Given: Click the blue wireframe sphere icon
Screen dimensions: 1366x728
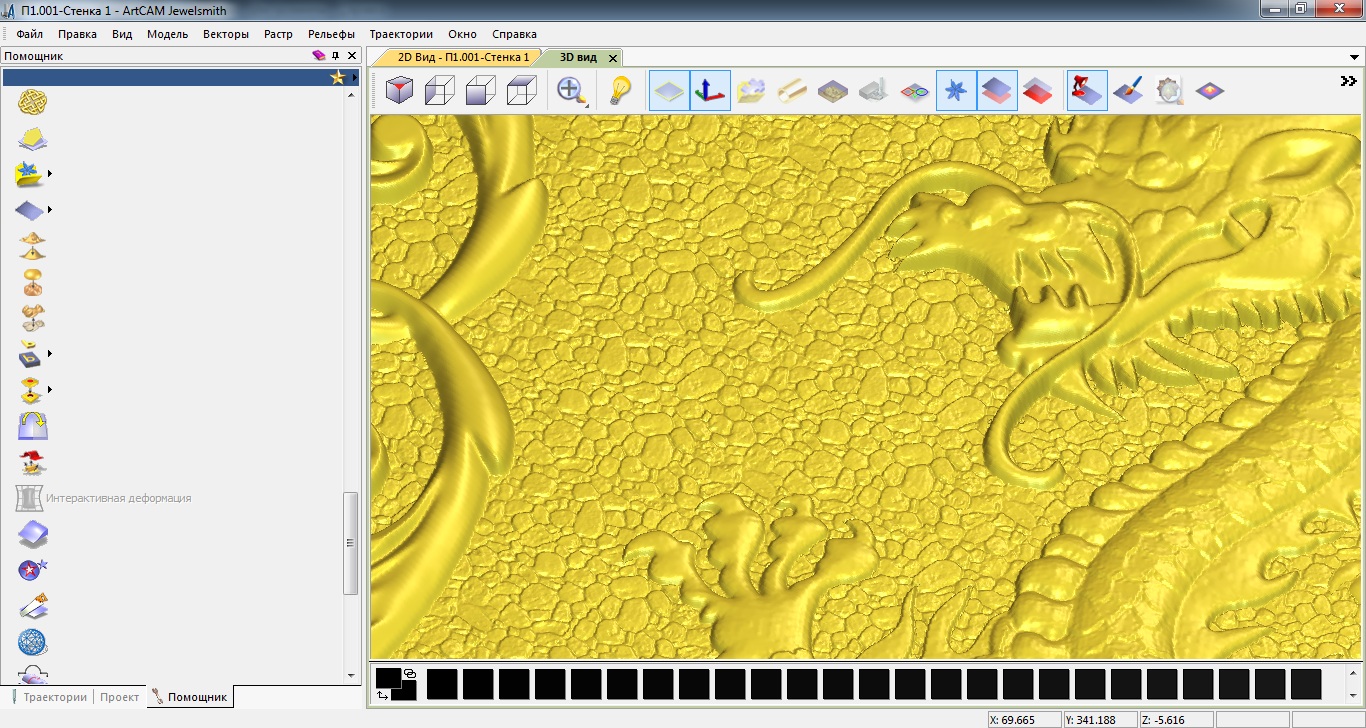Looking at the screenshot, I should coord(33,642).
